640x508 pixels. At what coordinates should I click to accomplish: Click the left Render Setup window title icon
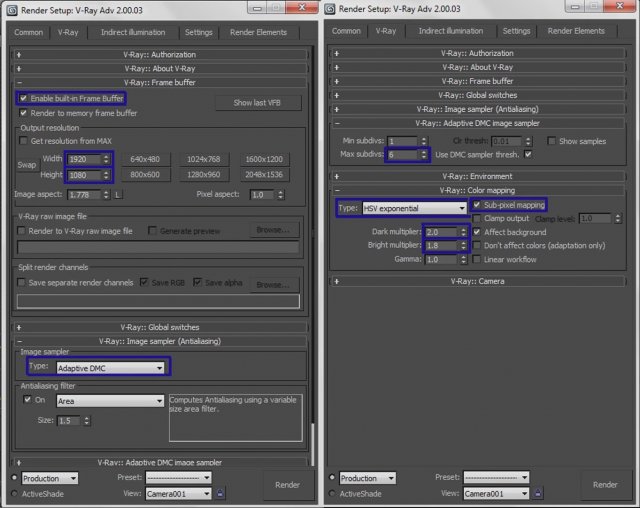point(11,11)
